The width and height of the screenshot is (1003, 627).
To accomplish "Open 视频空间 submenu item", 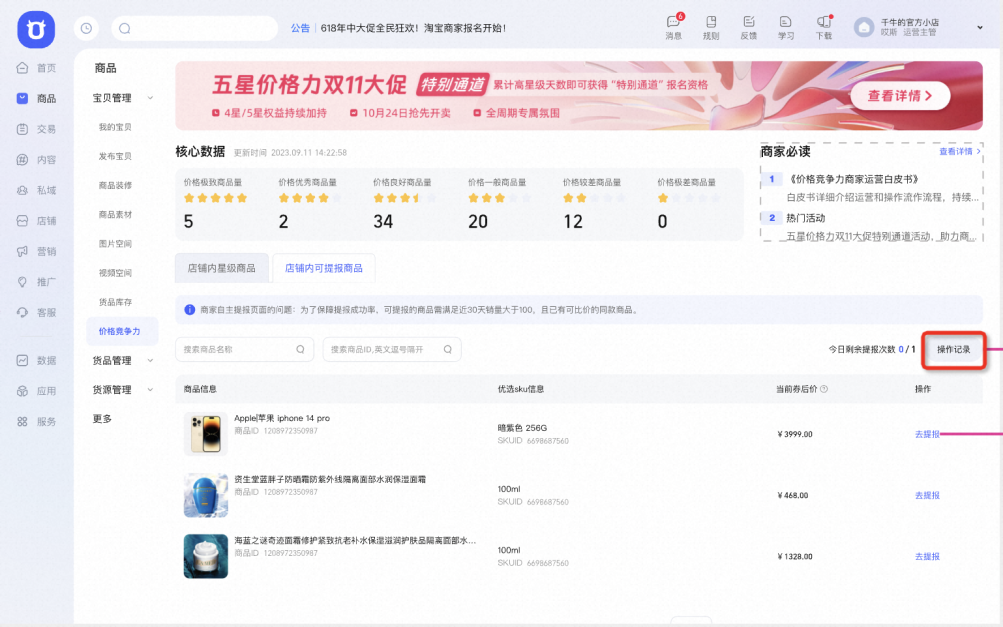I will tap(115, 273).
